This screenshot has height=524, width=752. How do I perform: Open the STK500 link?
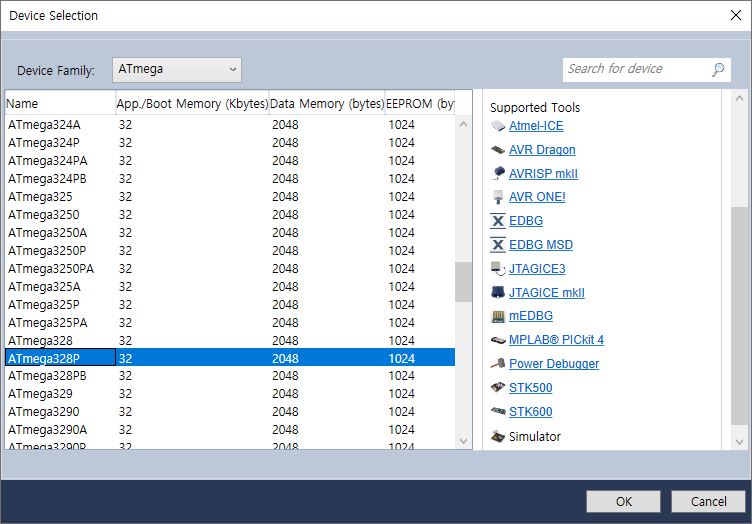click(x=530, y=387)
